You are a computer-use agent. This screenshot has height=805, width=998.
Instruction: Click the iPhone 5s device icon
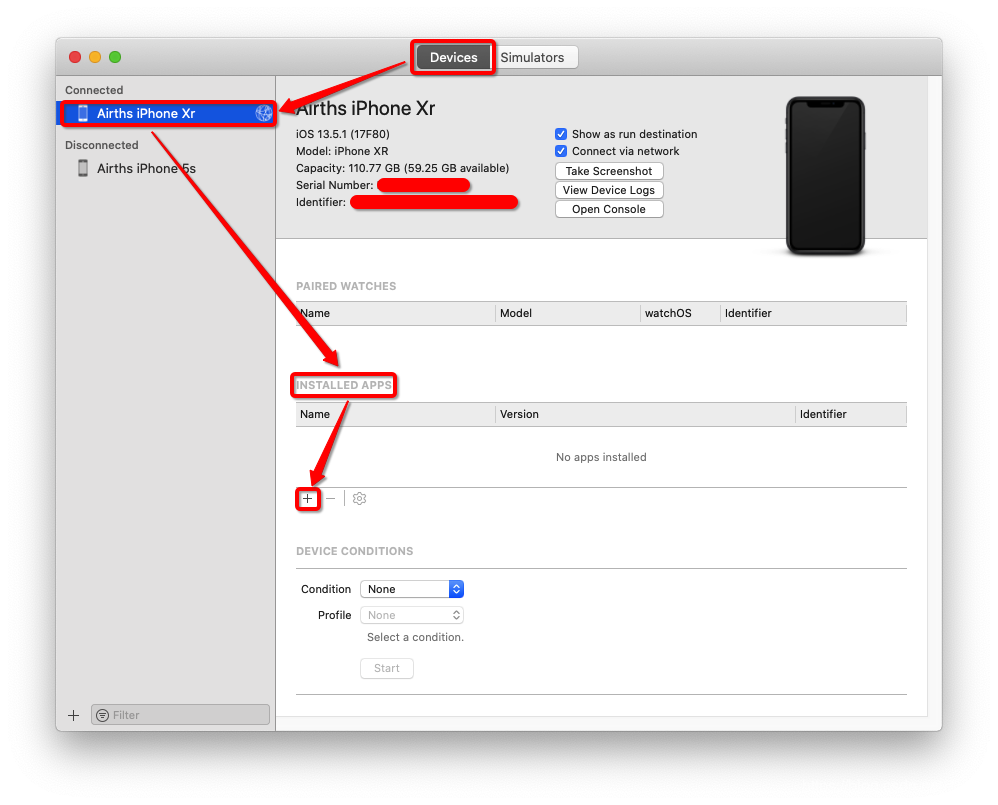coord(83,168)
